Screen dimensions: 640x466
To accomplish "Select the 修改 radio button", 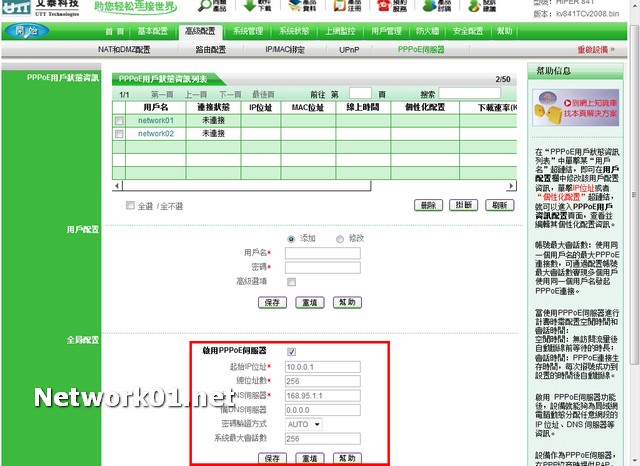I will tap(339, 239).
